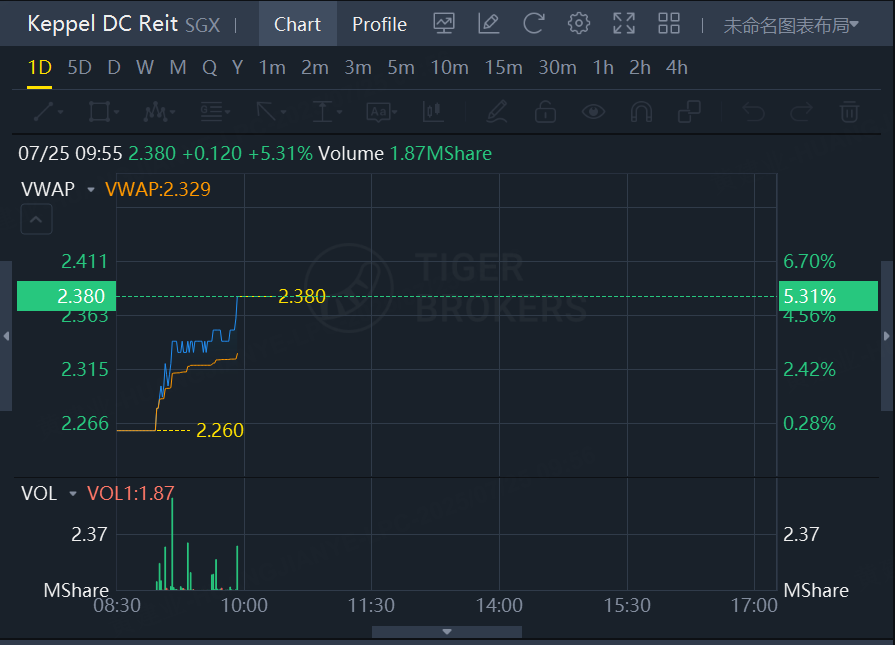The width and height of the screenshot is (895, 645).
Task: Open the Fibonacci lines tool
Action: click(x=211, y=112)
